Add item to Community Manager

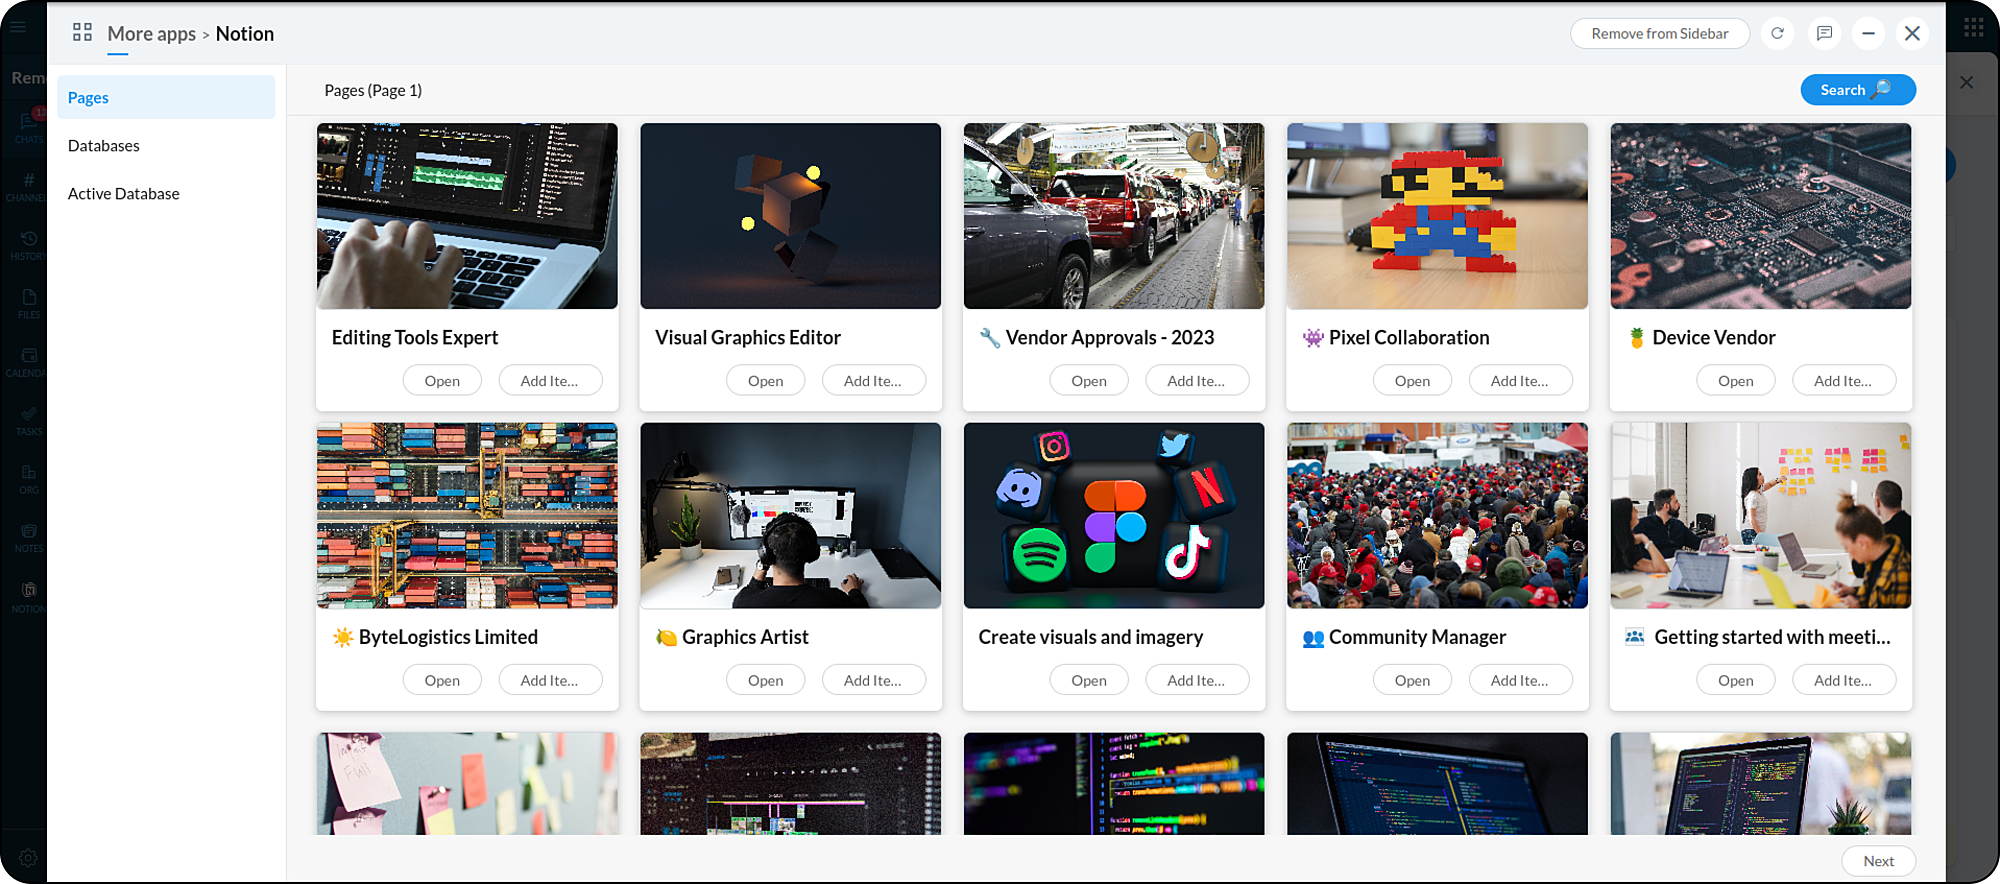coord(1520,680)
